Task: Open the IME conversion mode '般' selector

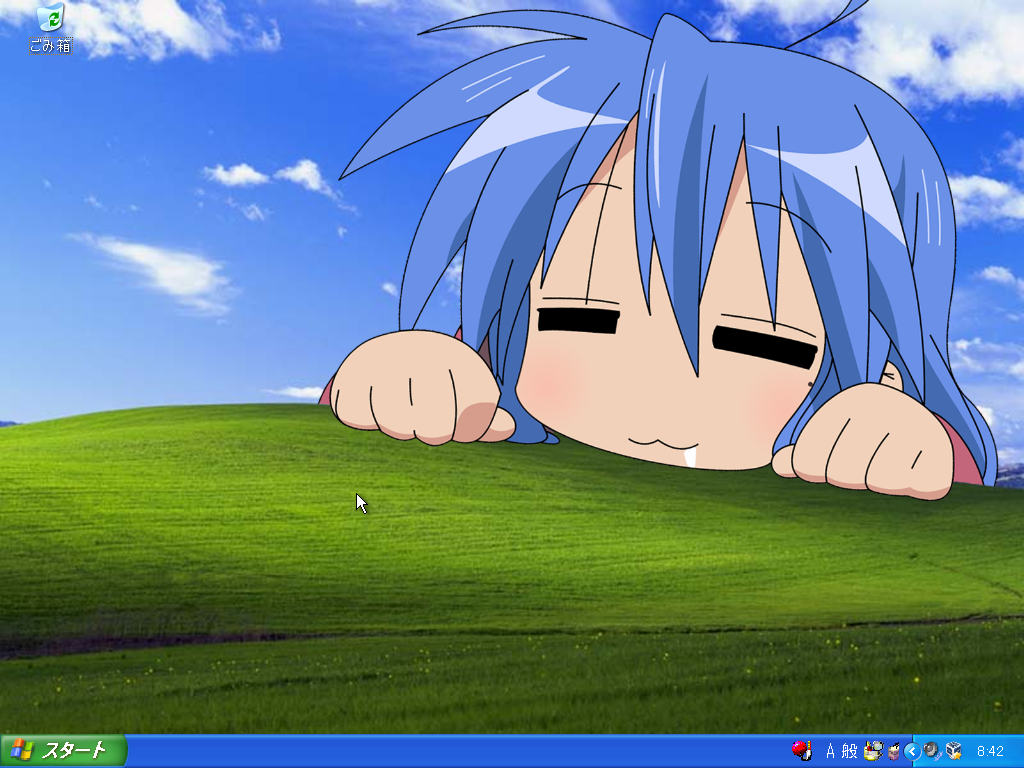Action: coord(849,750)
